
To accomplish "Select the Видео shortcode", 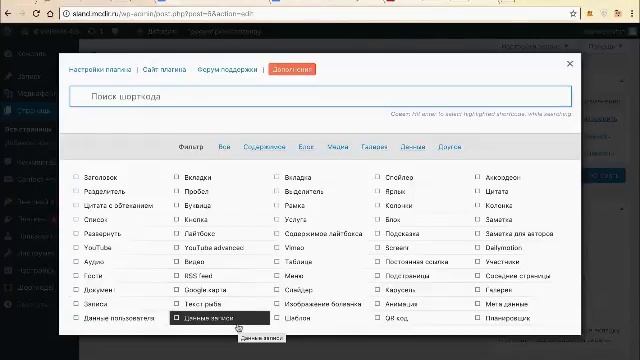I will point(194,262).
